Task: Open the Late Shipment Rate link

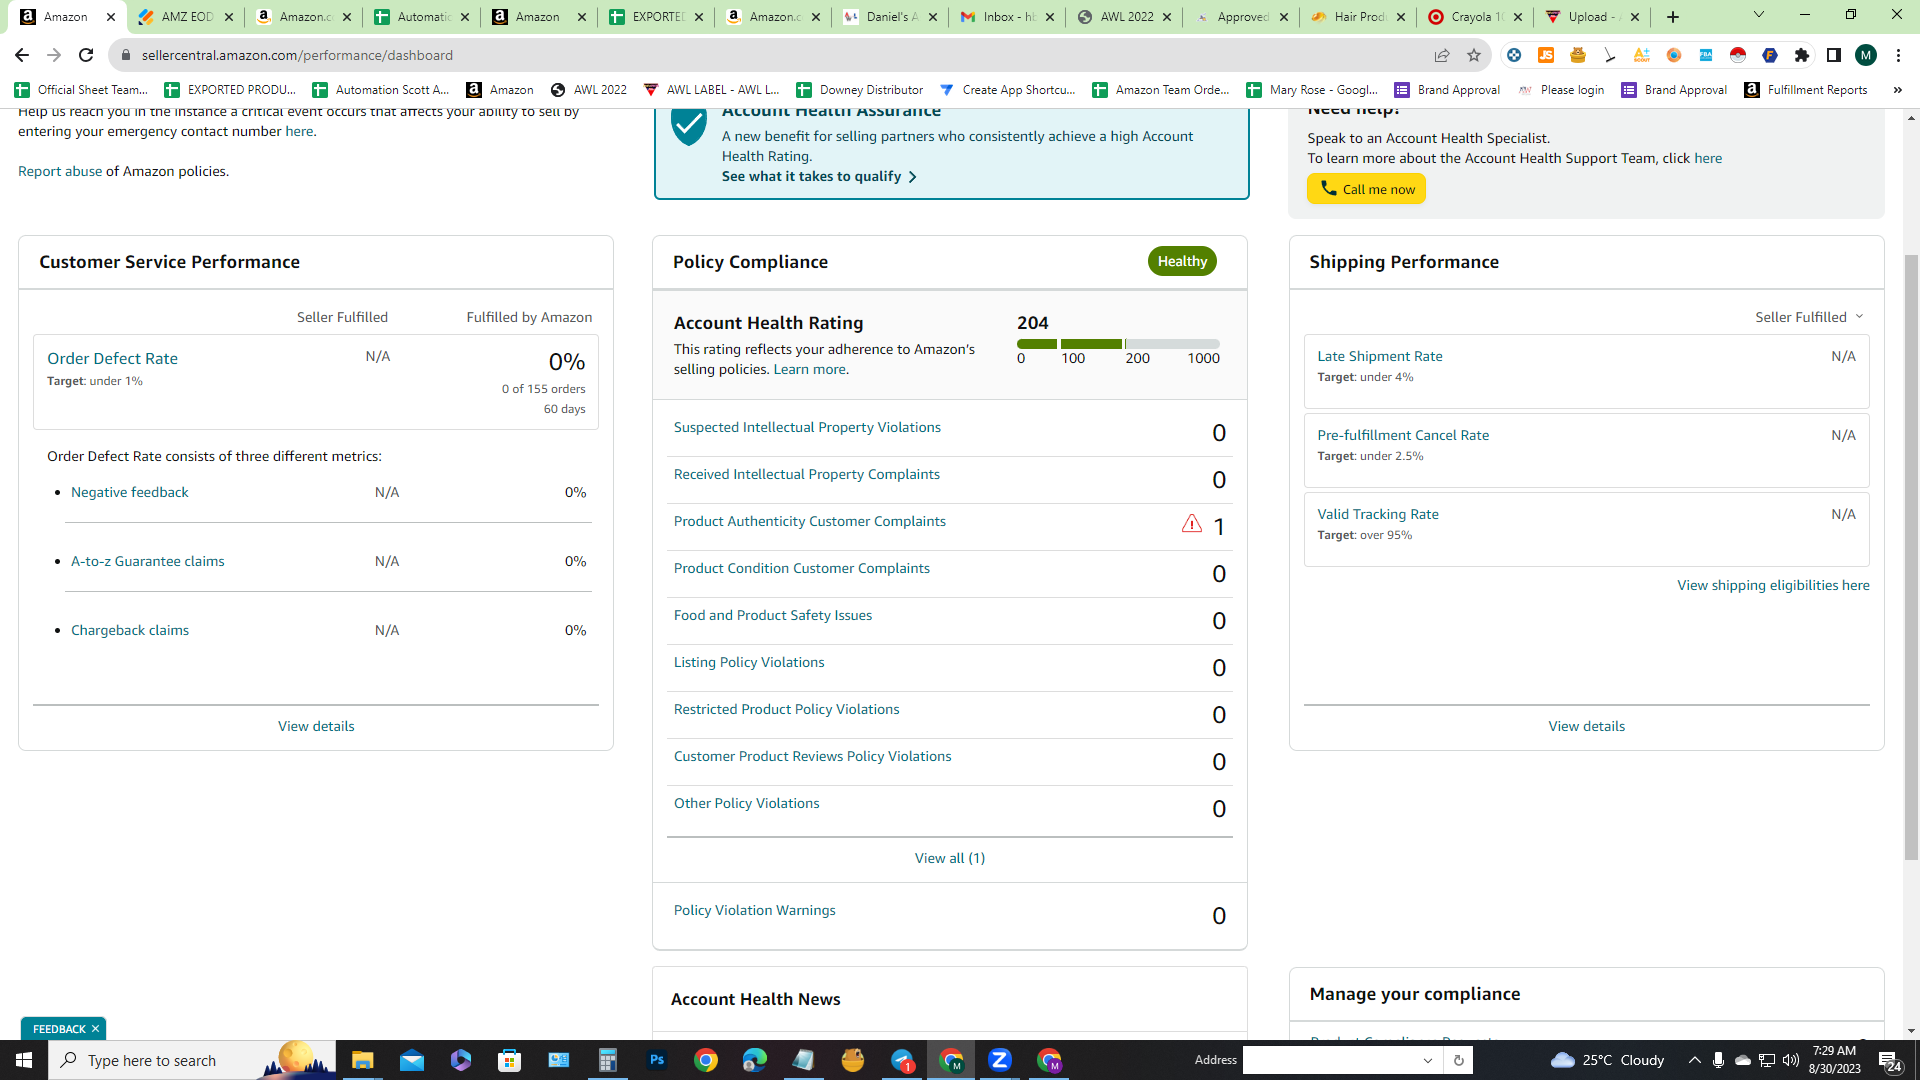Action: point(1379,357)
